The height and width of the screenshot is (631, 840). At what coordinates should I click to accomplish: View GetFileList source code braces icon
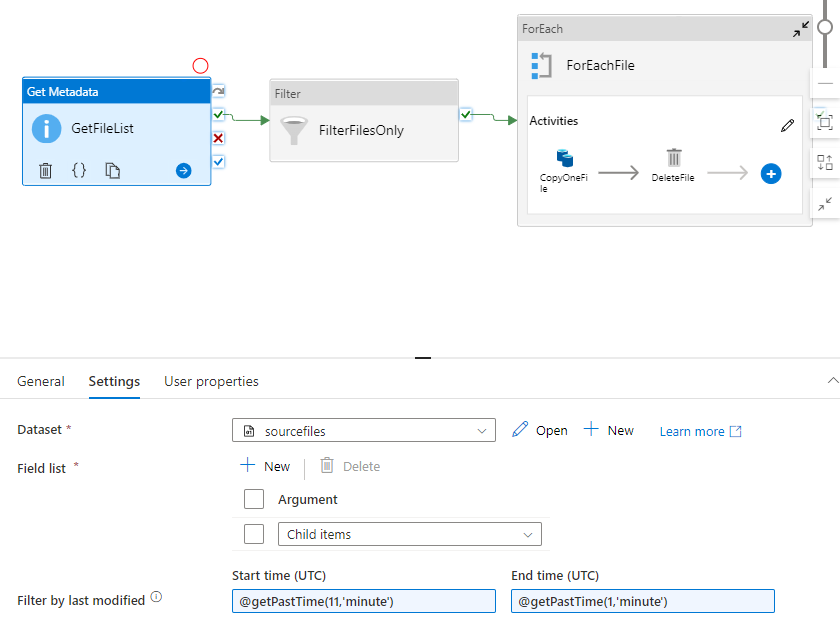point(79,171)
